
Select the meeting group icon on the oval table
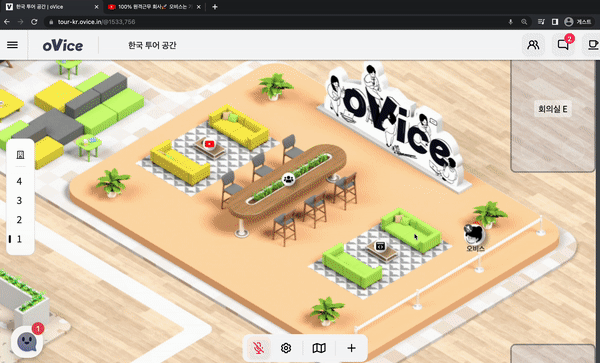tap(289, 179)
